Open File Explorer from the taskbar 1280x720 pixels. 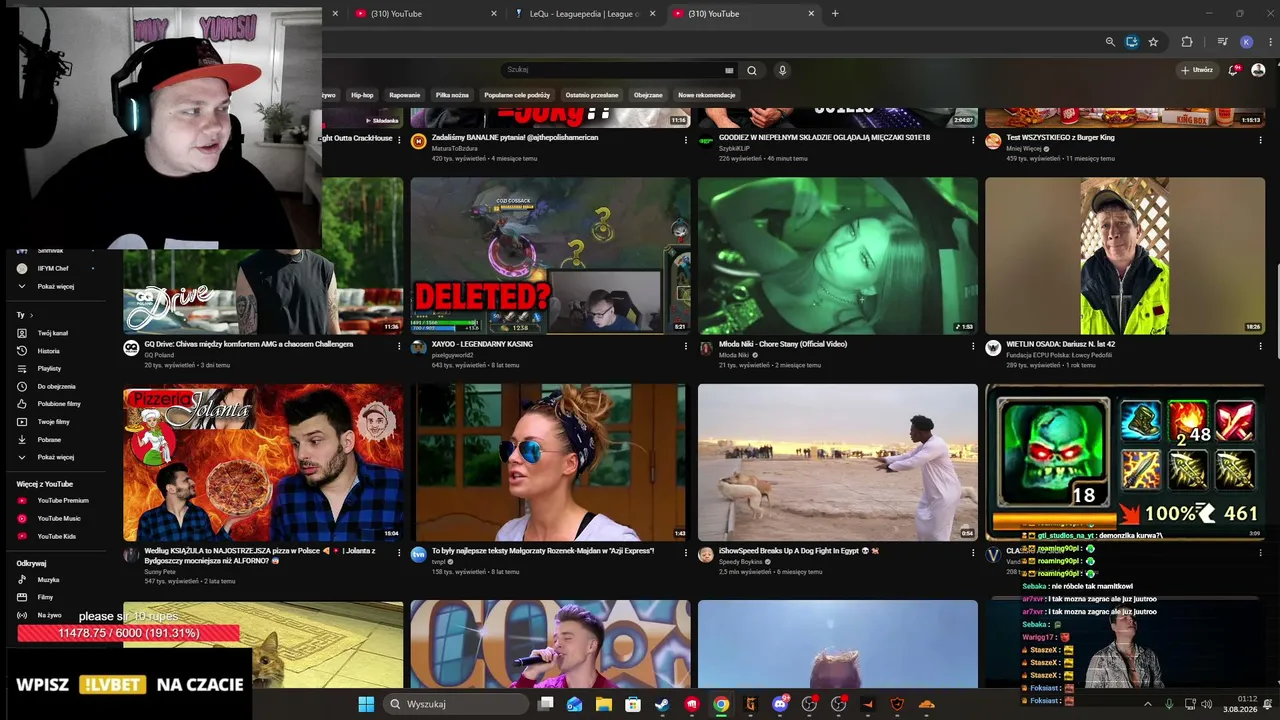[604, 704]
